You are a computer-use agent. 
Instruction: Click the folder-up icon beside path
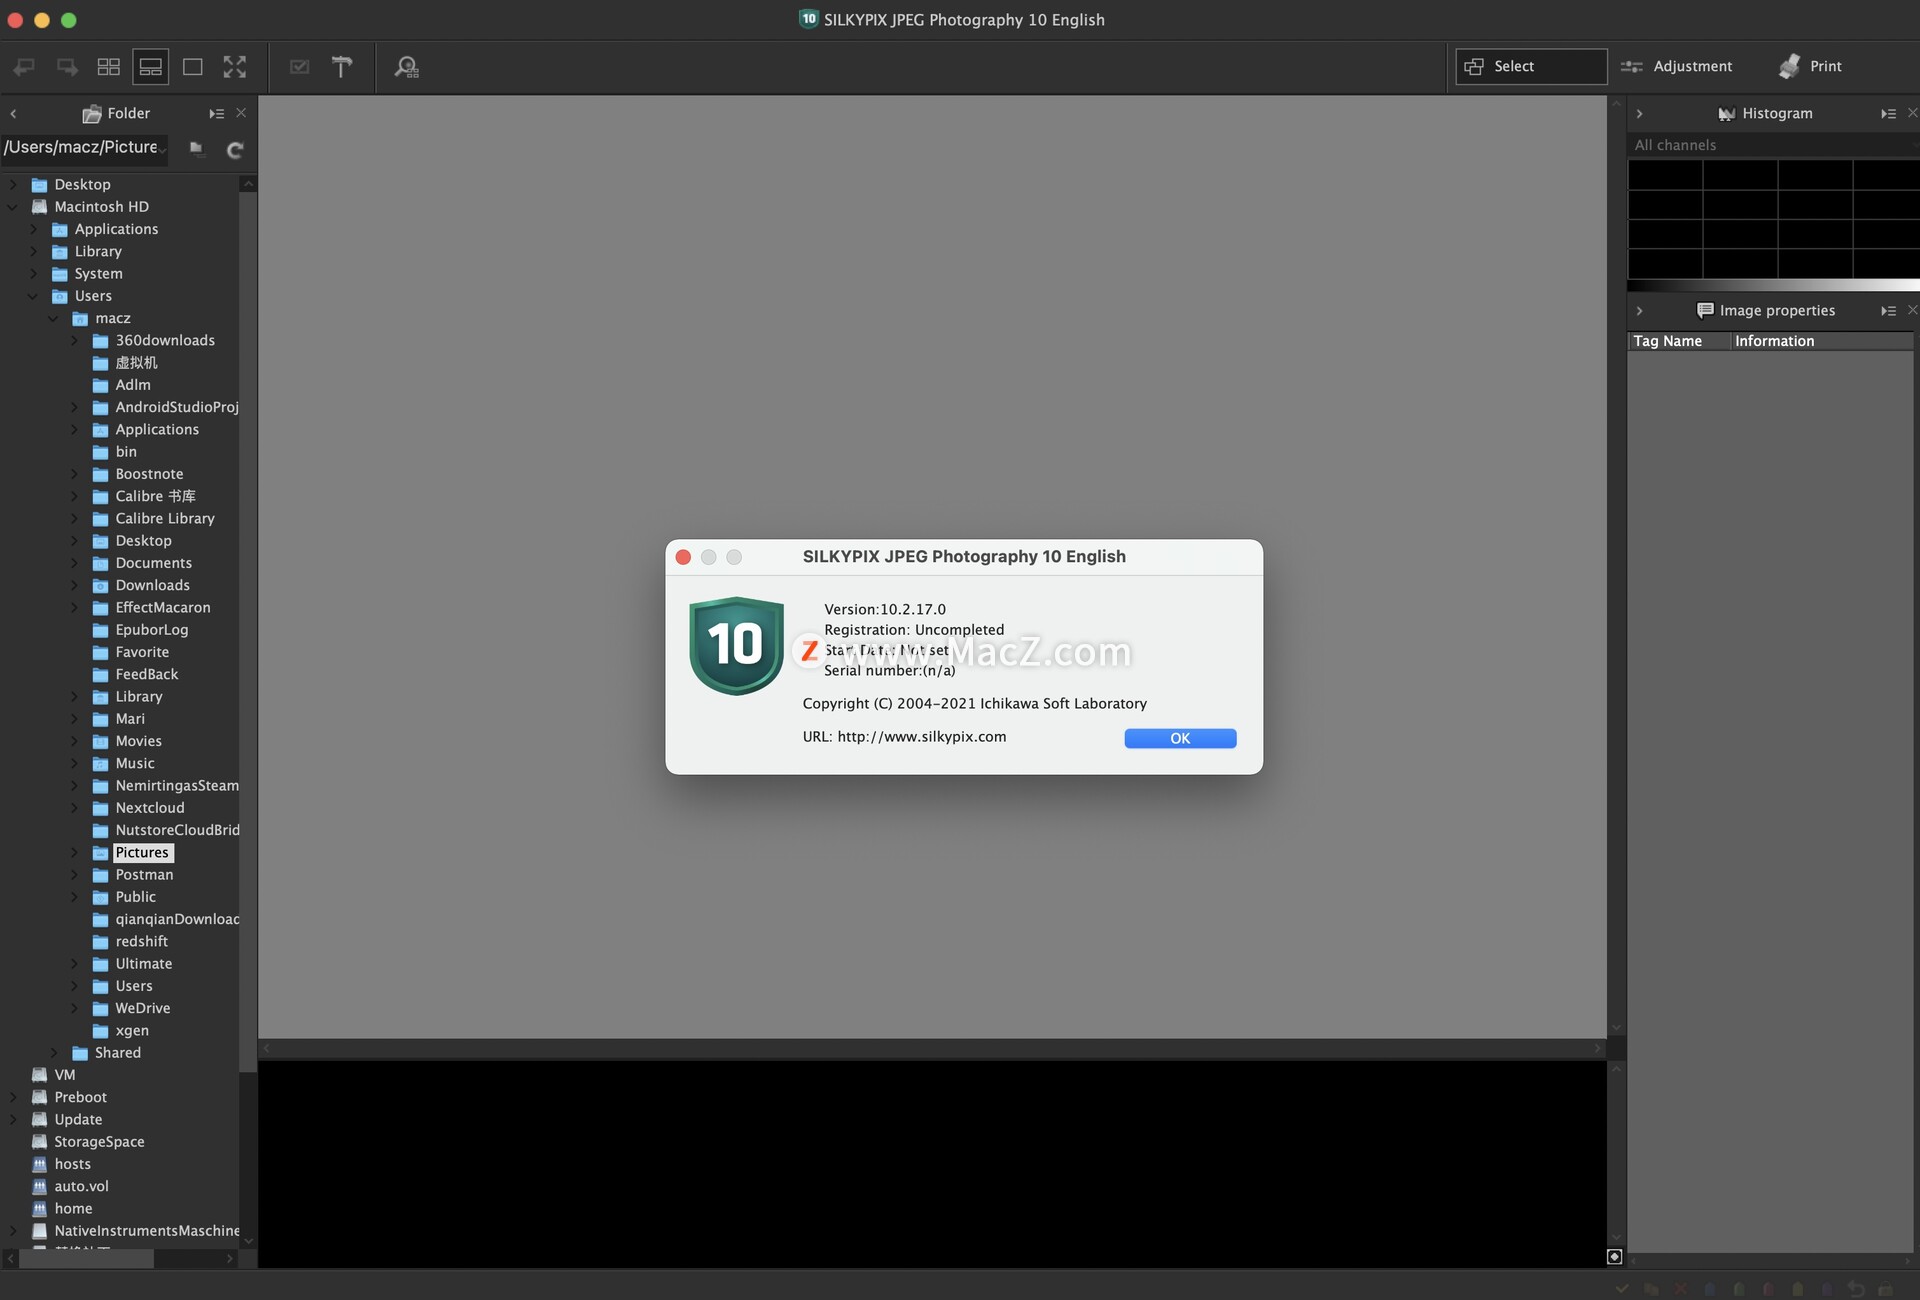[x=197, y=149]
